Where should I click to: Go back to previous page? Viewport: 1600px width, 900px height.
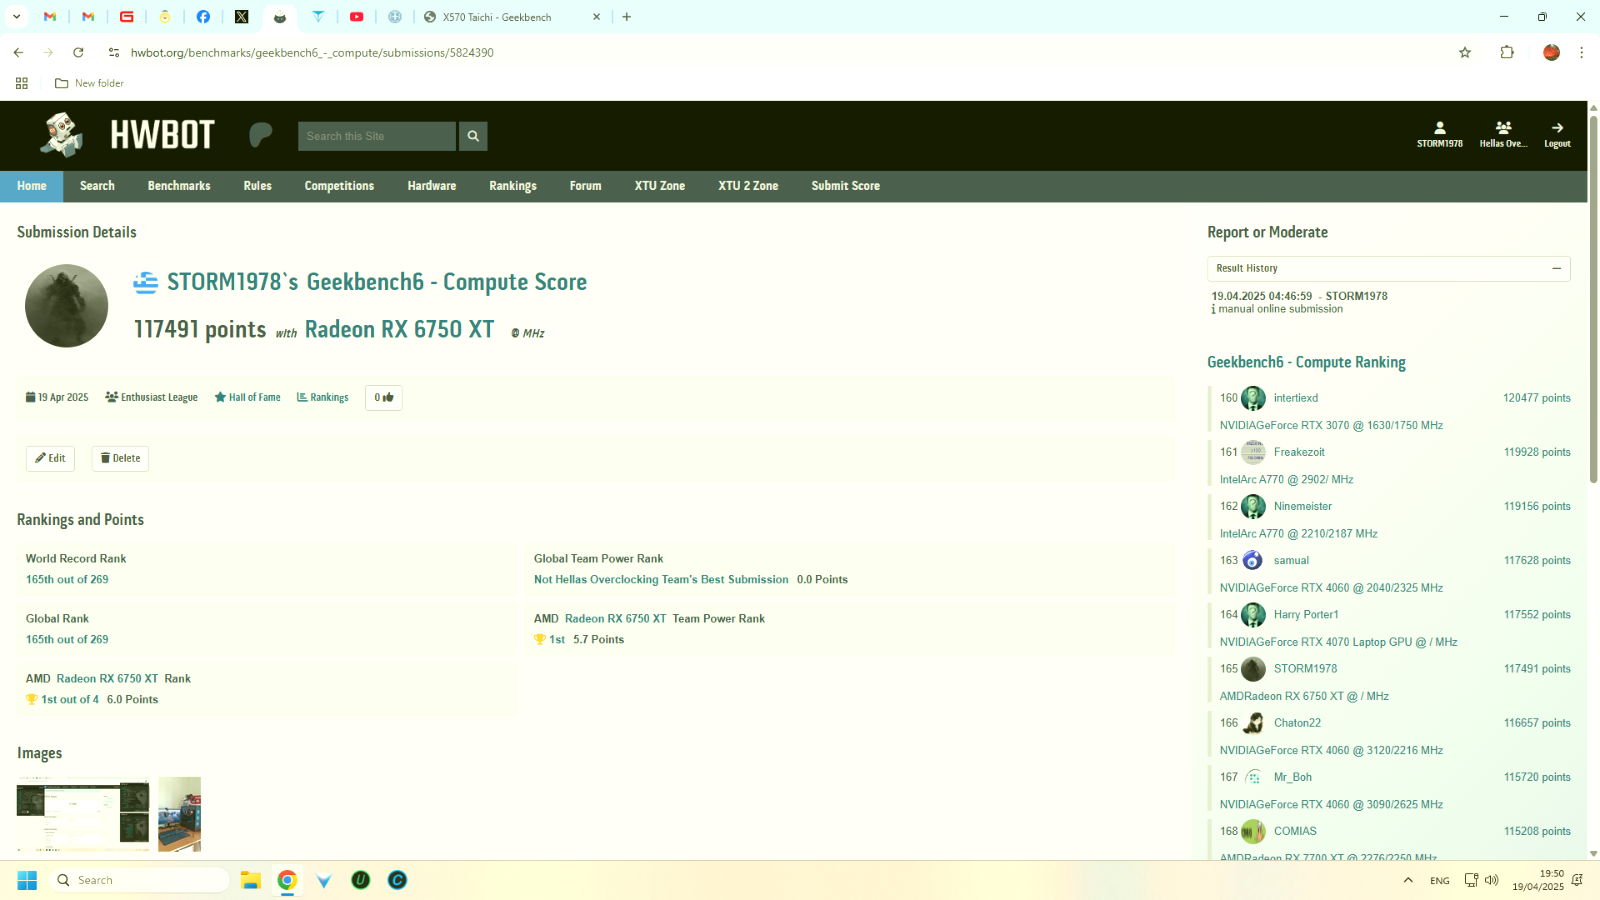tap(18, 53)
